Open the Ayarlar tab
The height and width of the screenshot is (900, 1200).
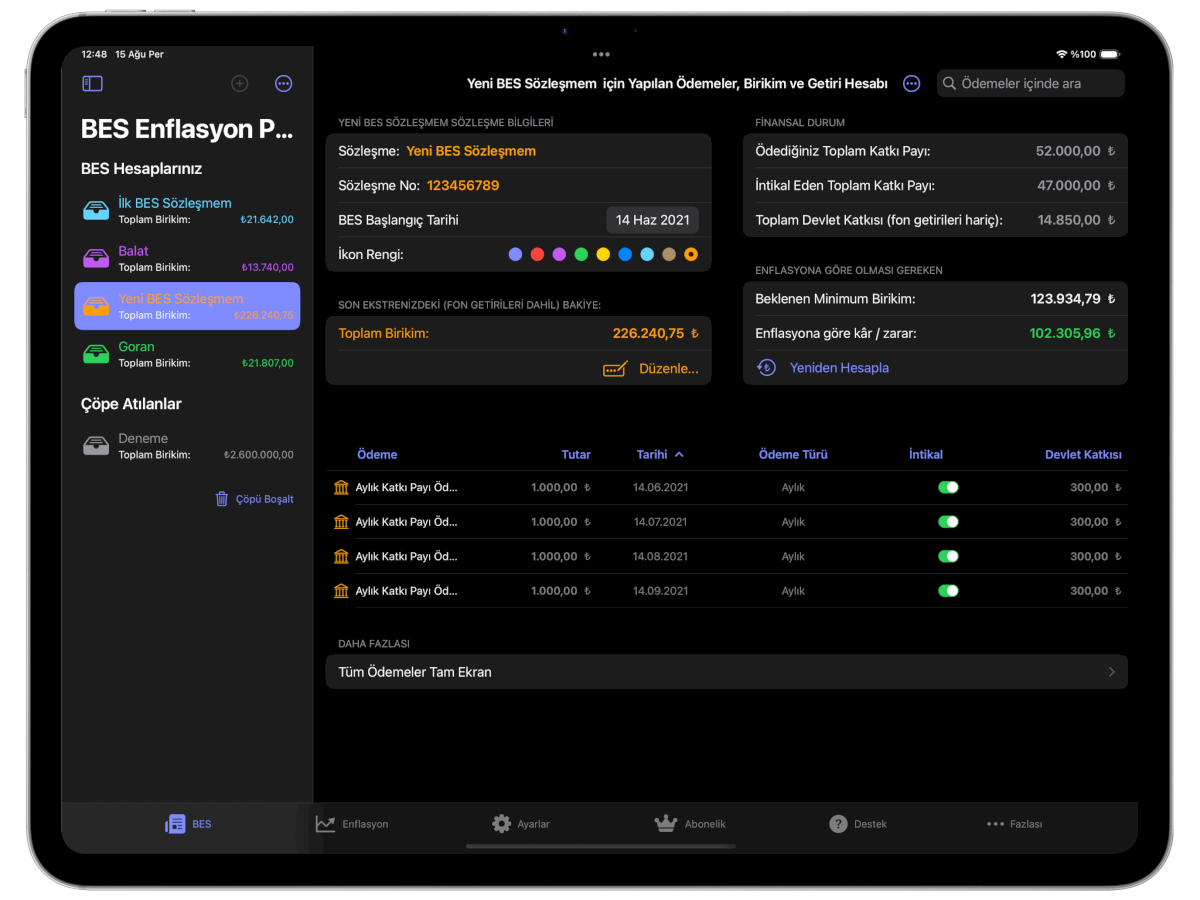click(x=520, y=824)
